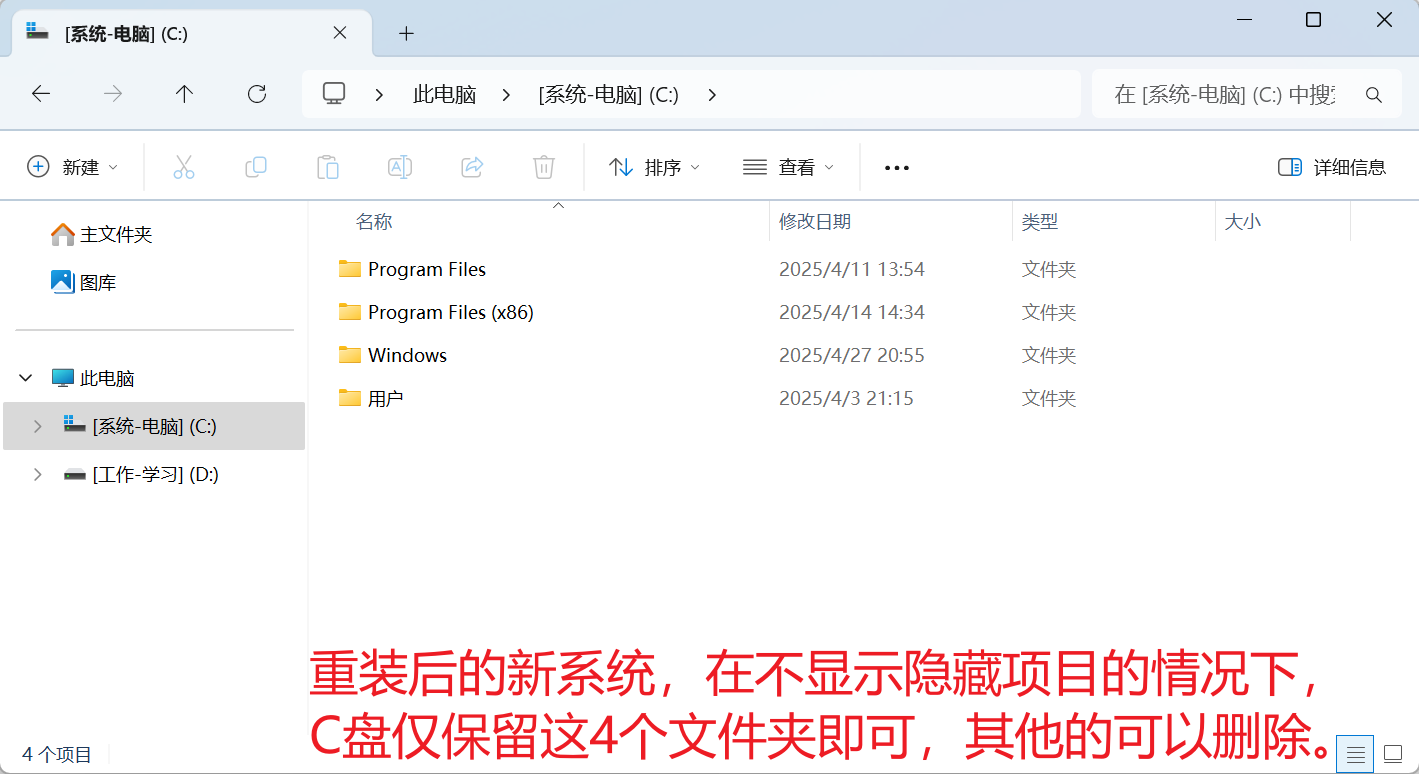This screenshot has height=774, width=1419.
Task: Sort by the 名称 column header
Action: tap(374, 222)
